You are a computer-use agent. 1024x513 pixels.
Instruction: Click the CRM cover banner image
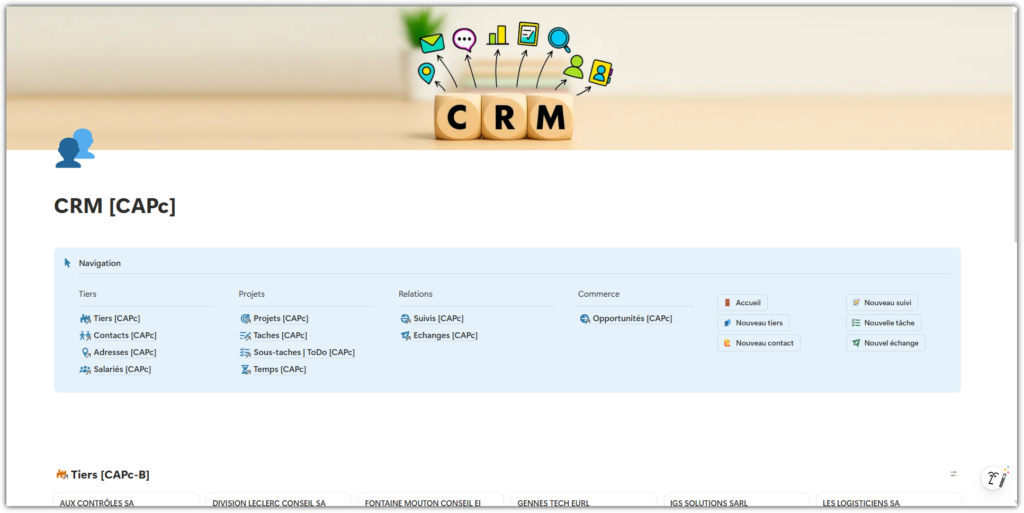coord(509,78)
